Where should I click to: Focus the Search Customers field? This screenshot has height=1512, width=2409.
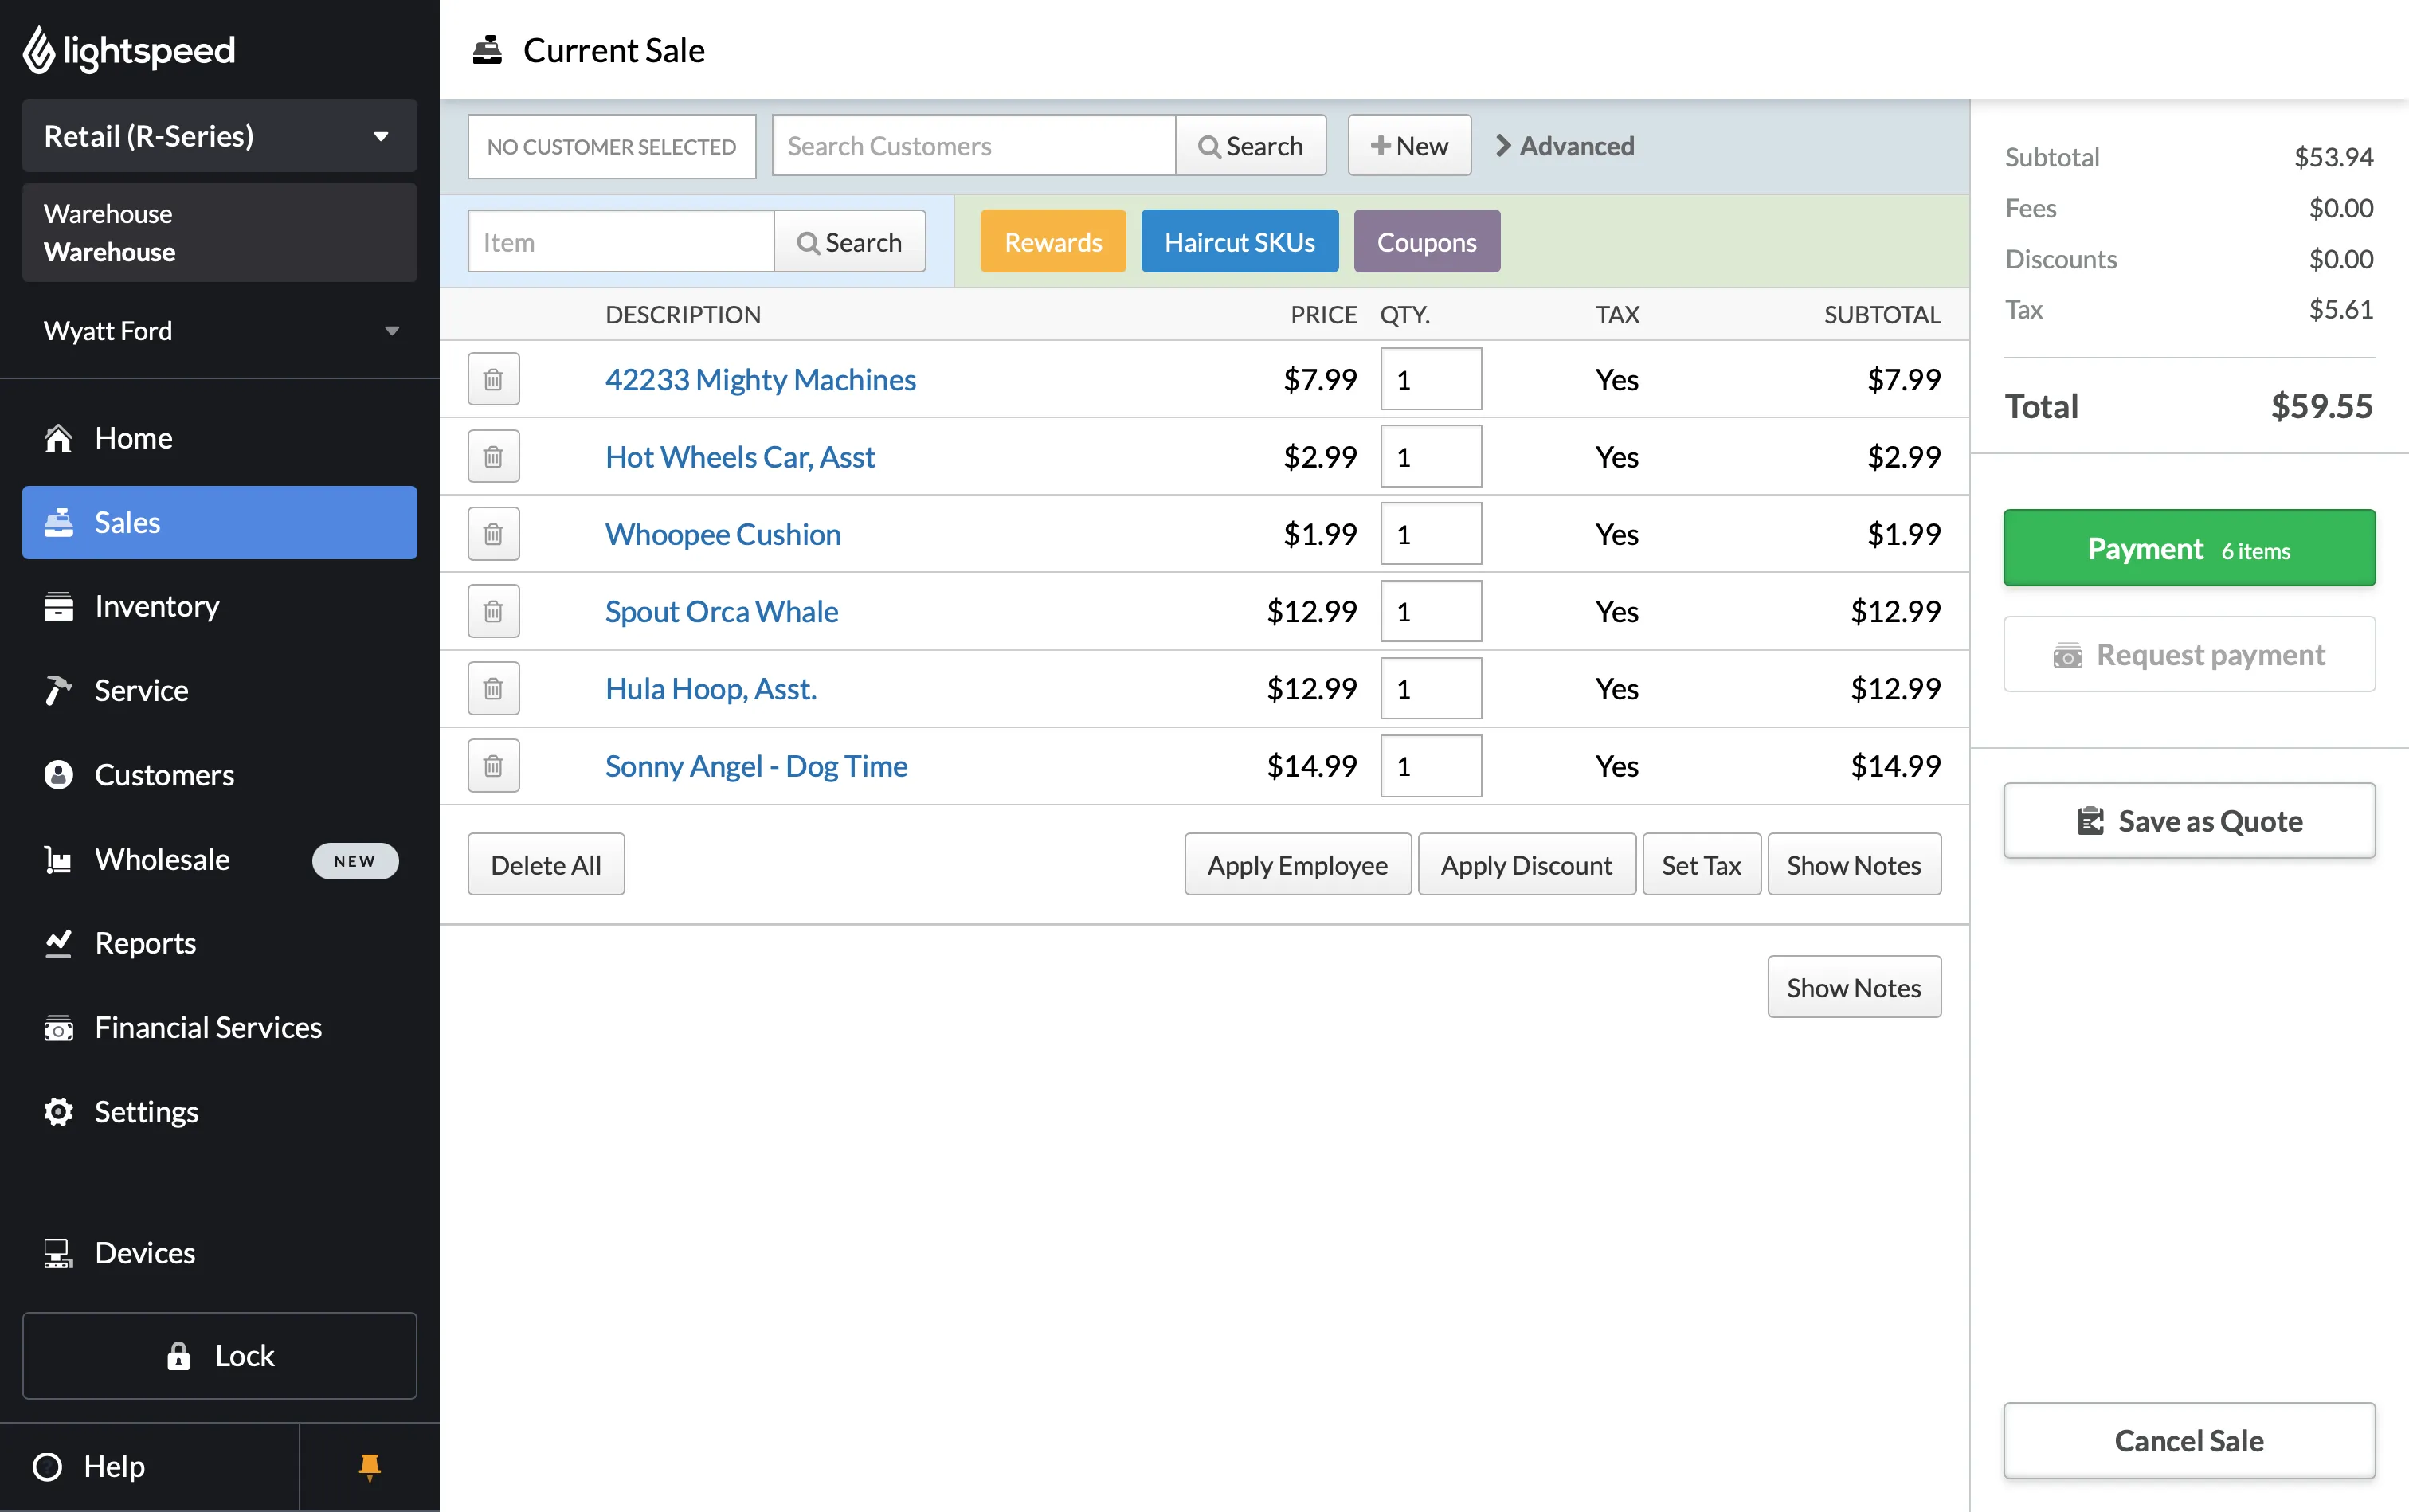click(x=974, y=146)
